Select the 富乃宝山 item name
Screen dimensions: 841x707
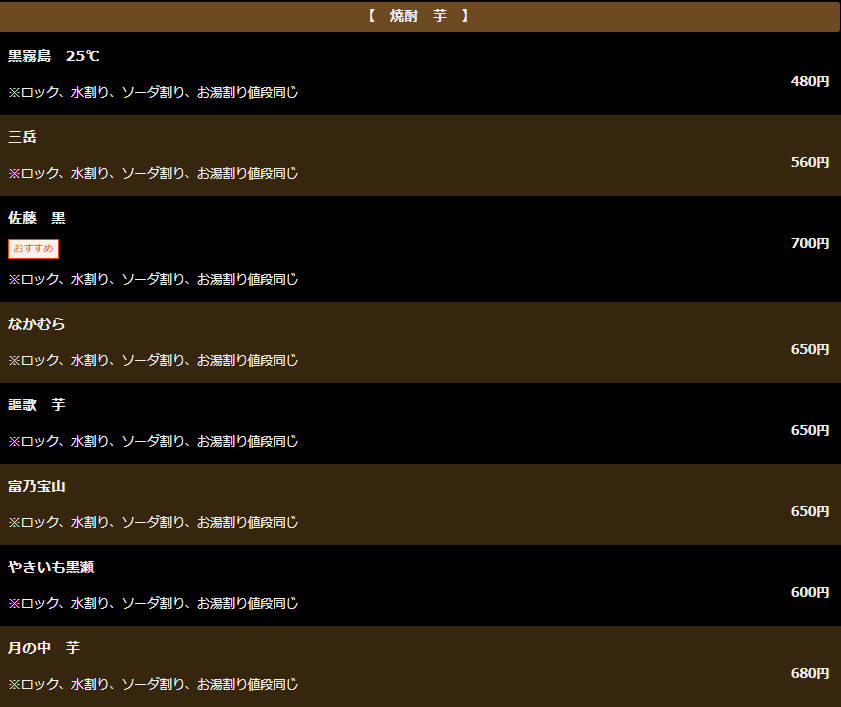[x=36, y=486]
